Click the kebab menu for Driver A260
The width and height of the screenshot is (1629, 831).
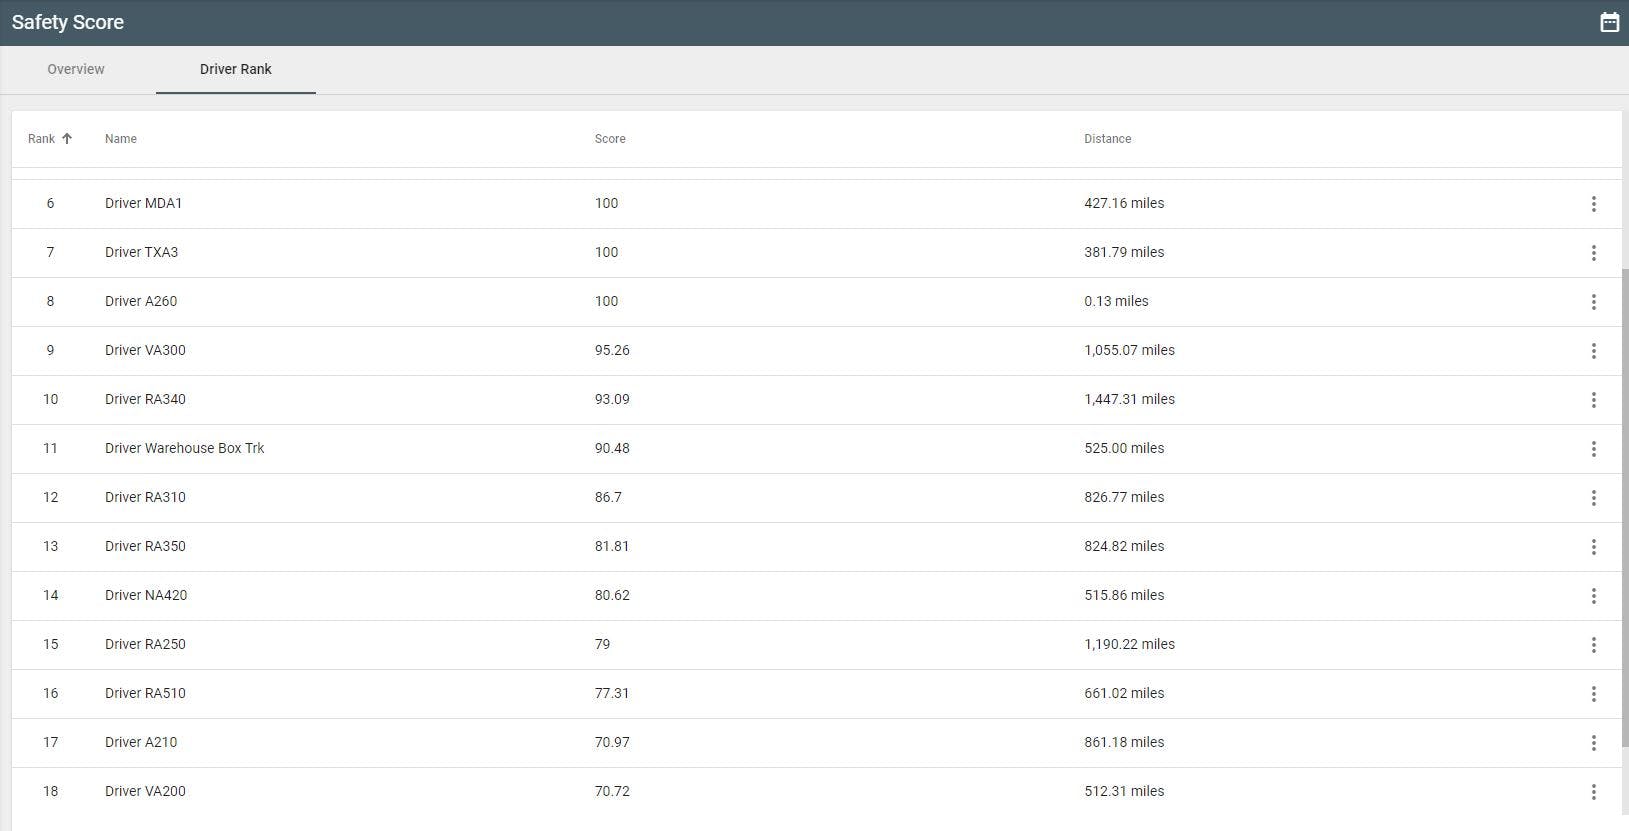coord(1593,302)
